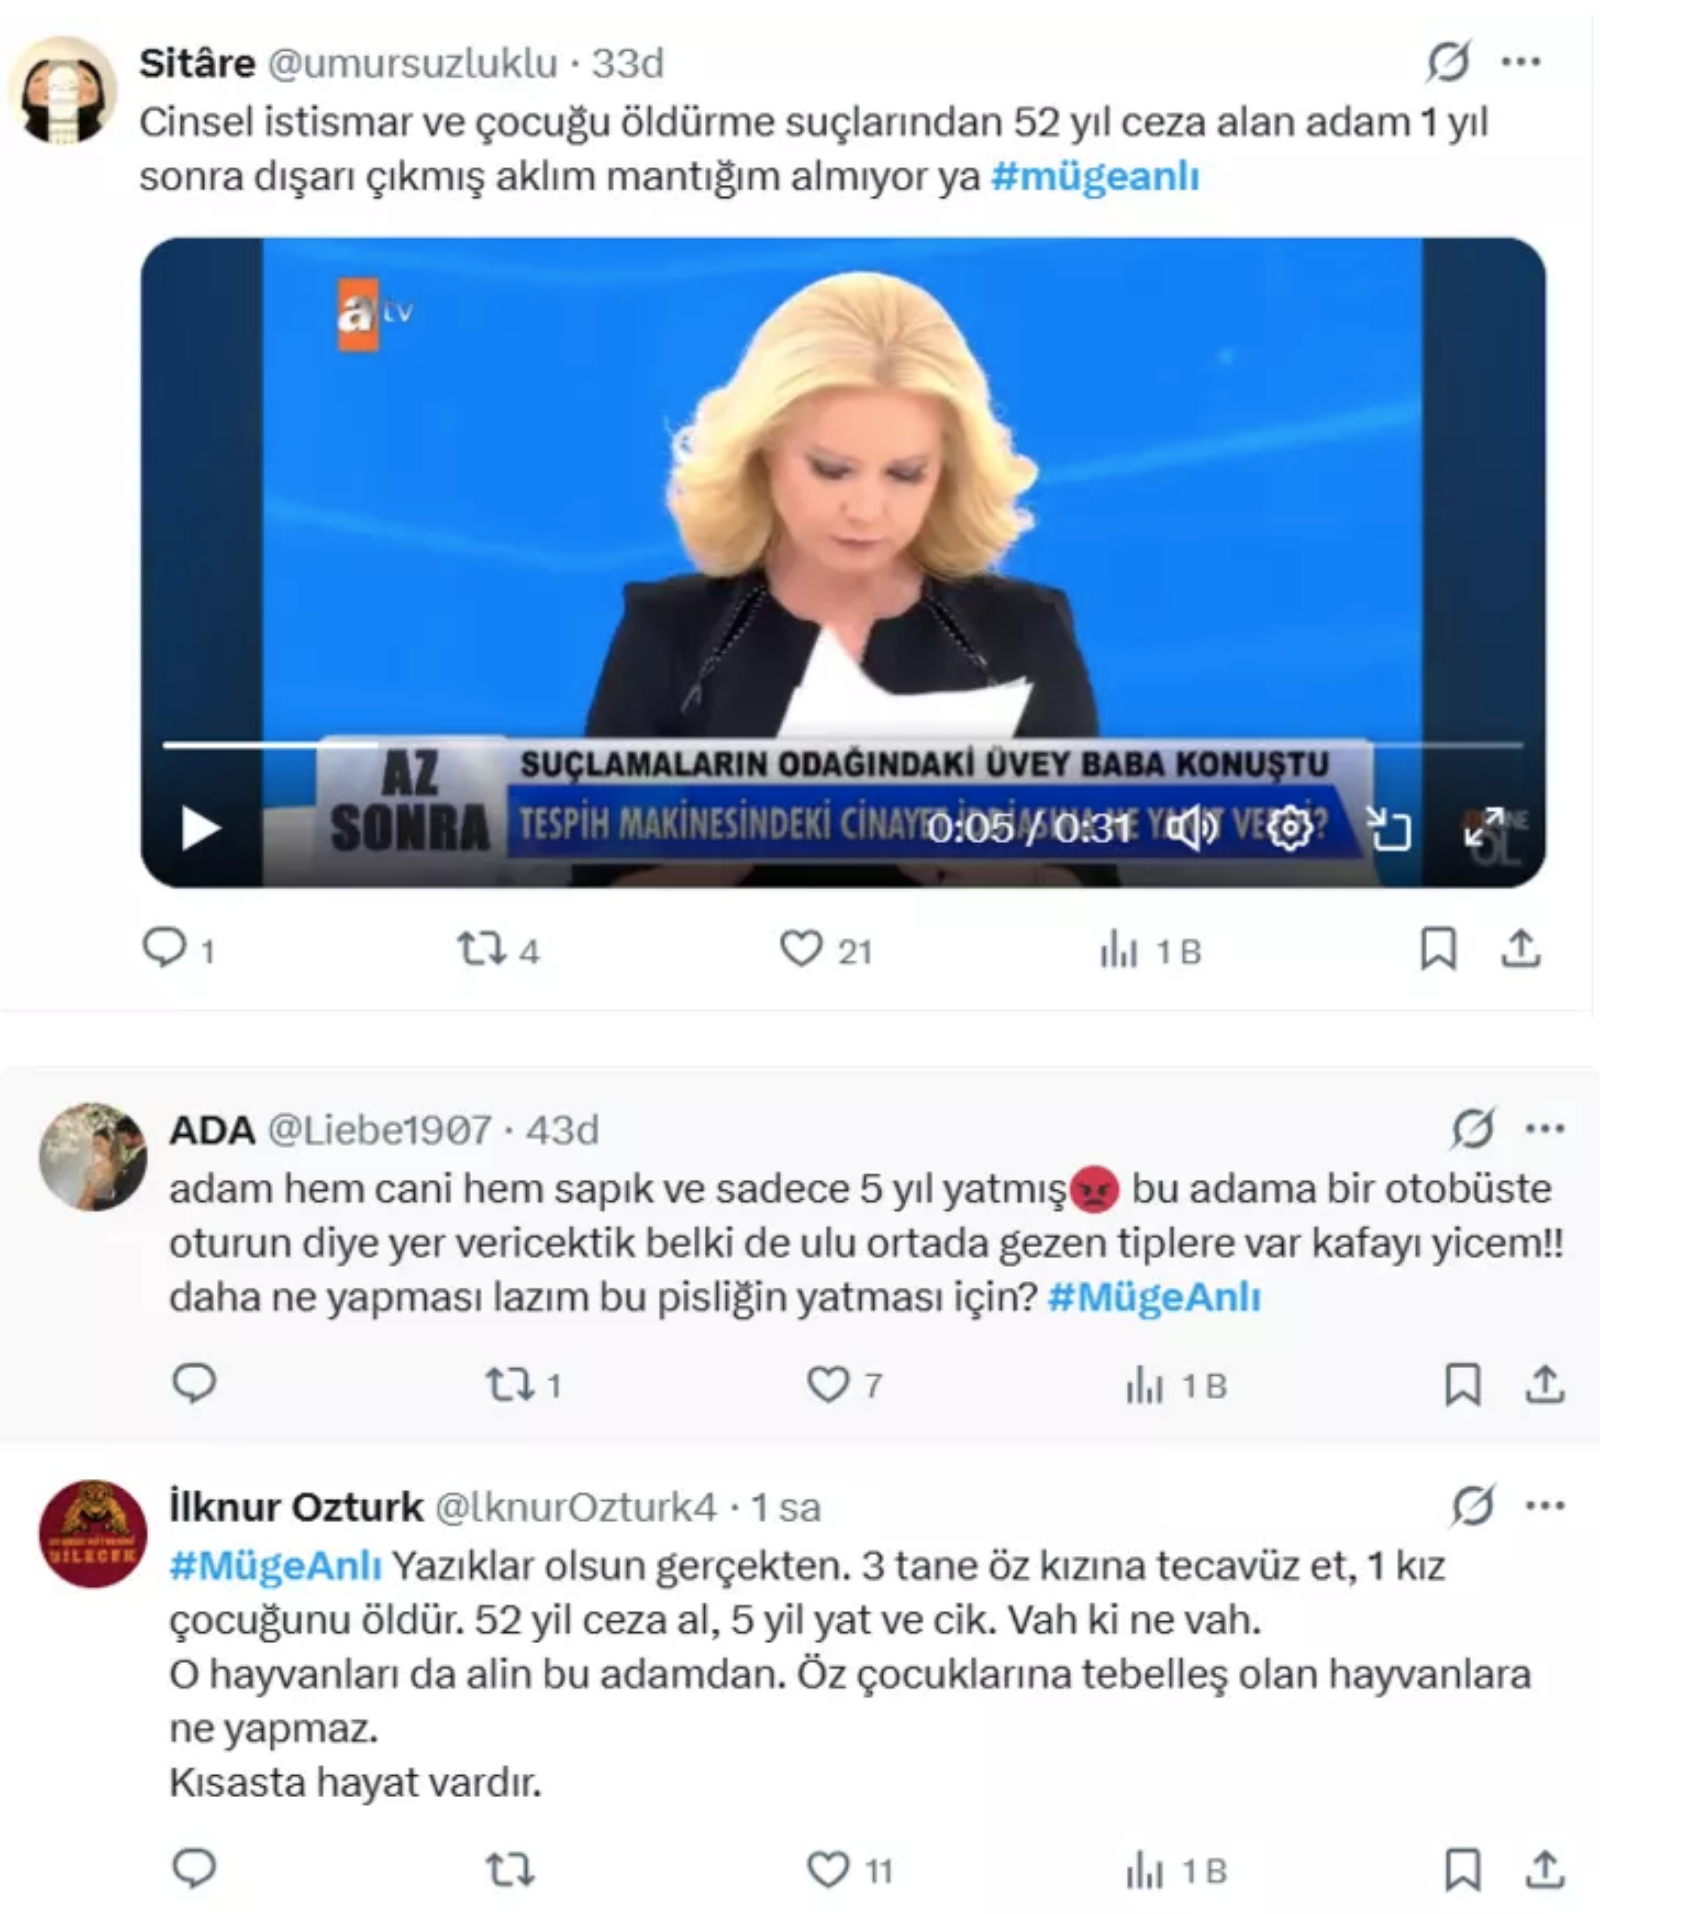The width and height of the screenshot is (1706, 1914).
Task: Open picture-in-picture icon on video player
Action: coord(1388,829)
